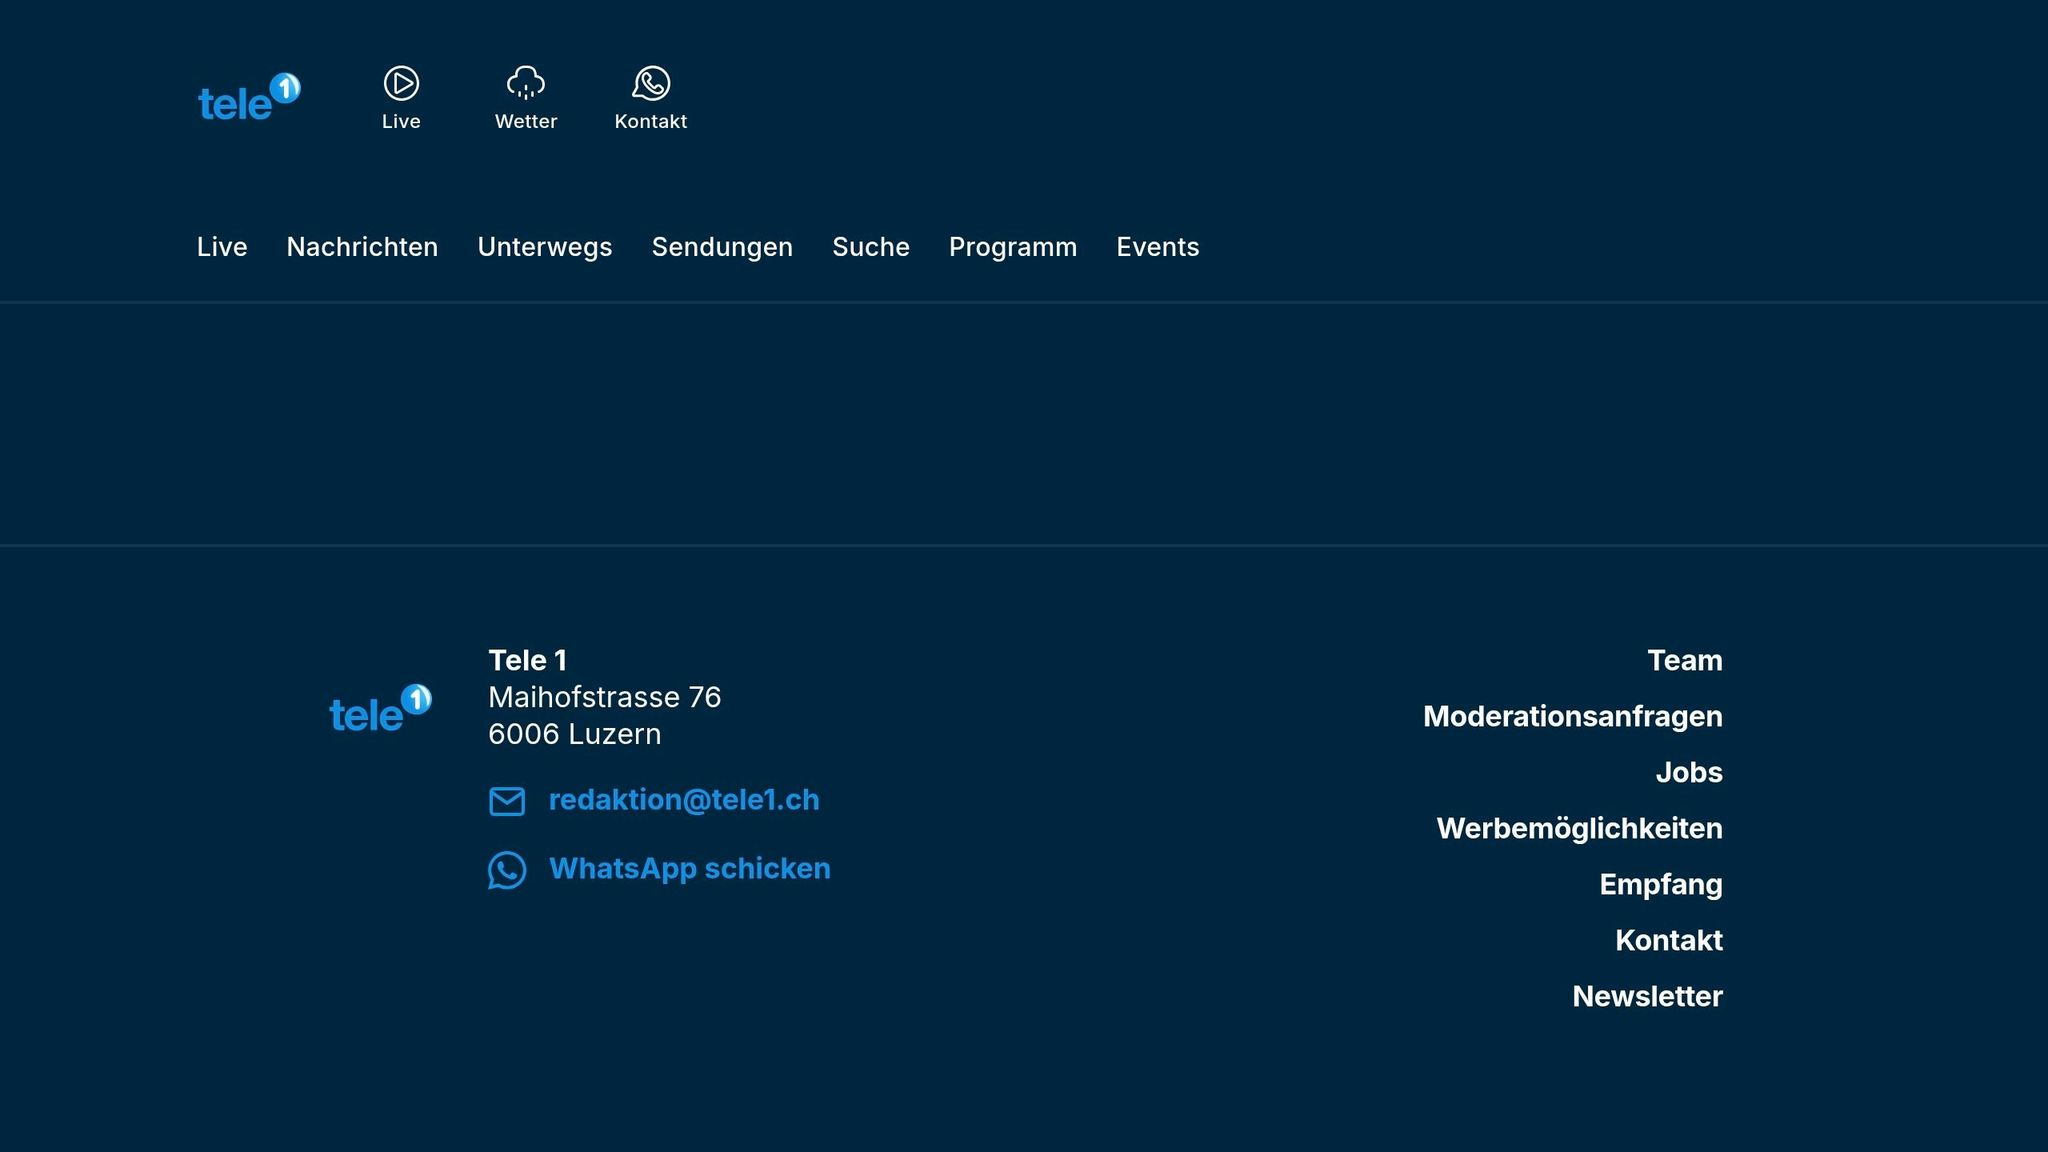Click the redaktion@tele1.ch email link
The image size is (2048, 1152).
tap(684, 800)
